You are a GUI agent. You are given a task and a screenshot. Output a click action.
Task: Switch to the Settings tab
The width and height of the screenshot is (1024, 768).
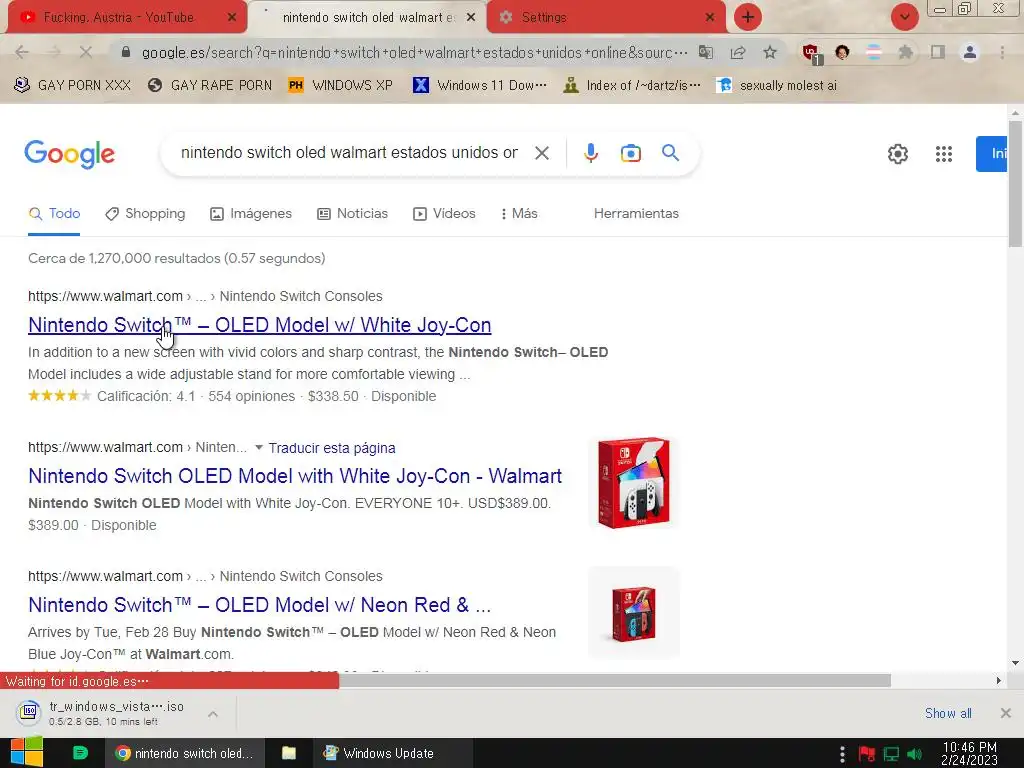coord(543,18)
